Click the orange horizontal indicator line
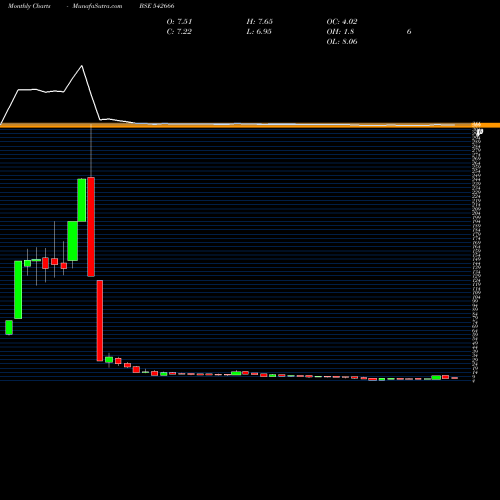Screen dimensions: 500x500 250,125
